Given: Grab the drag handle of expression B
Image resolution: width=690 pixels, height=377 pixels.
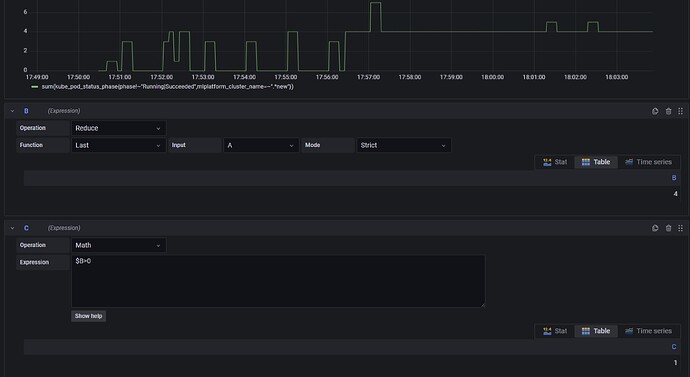Looking at the screenshot, I should pos(680,111).
